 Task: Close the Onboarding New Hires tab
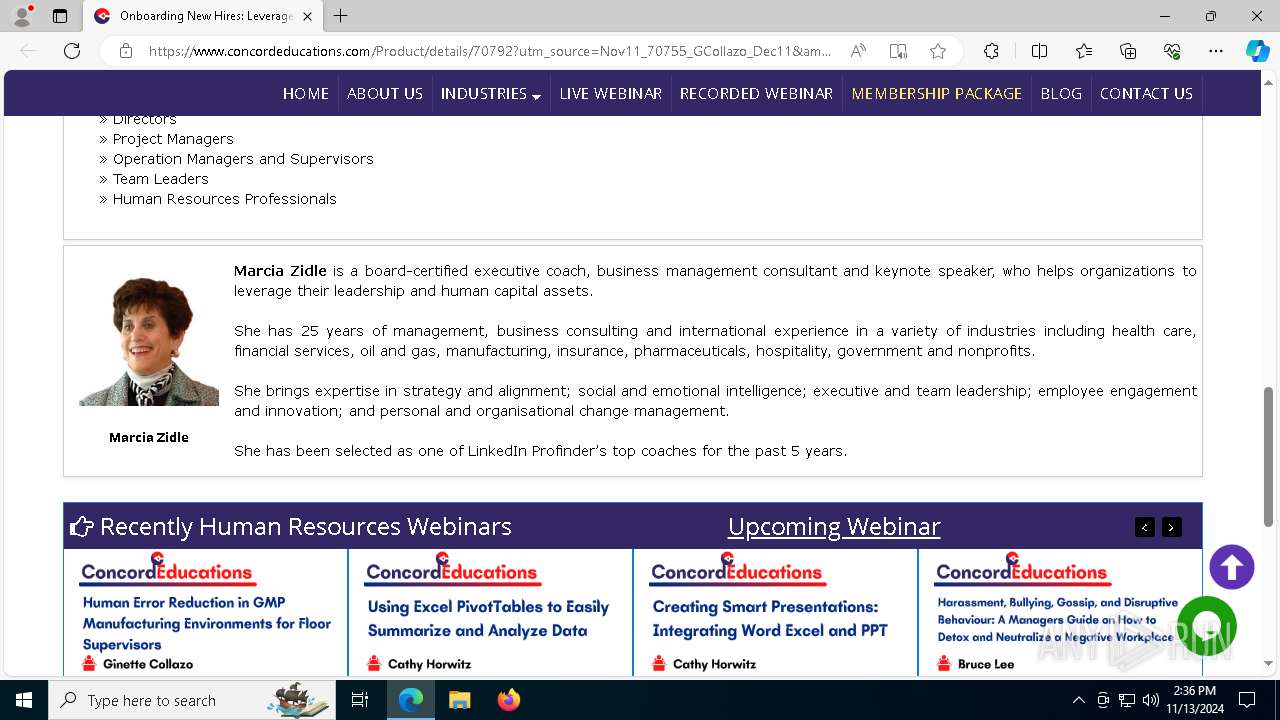point(307,16)
